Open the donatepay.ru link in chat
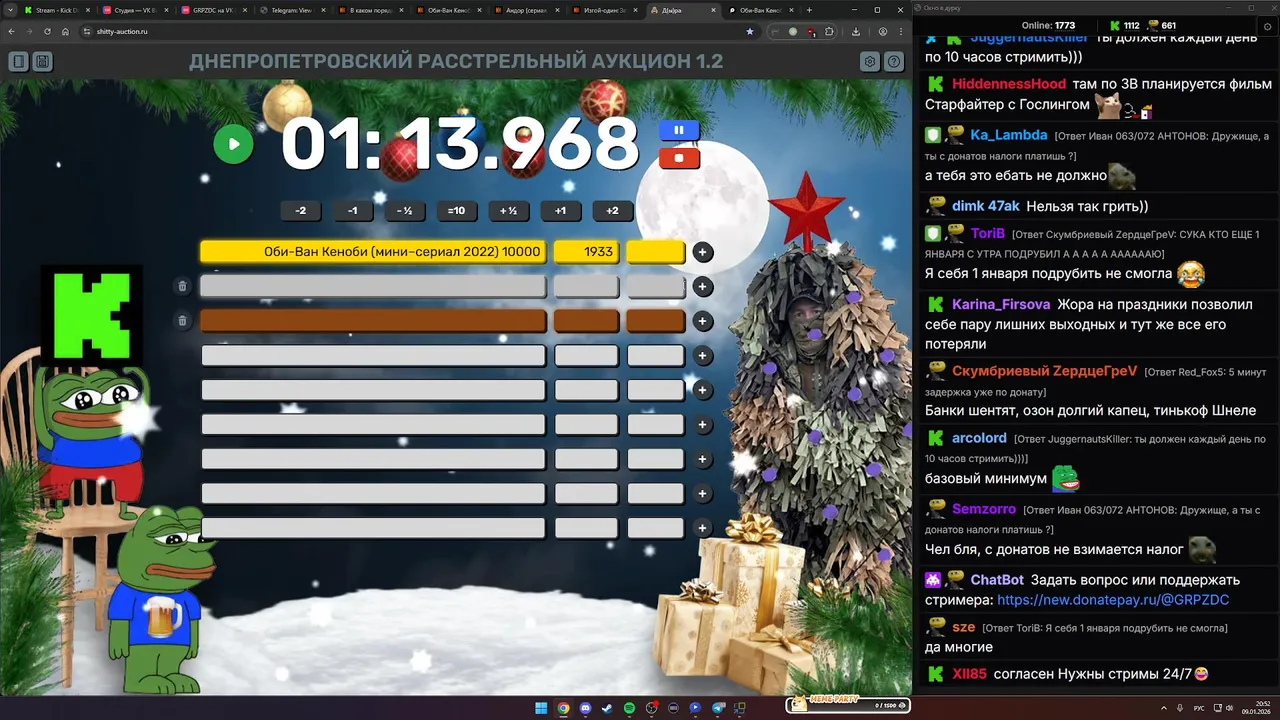1280x720 pixels. (1113, 600)
